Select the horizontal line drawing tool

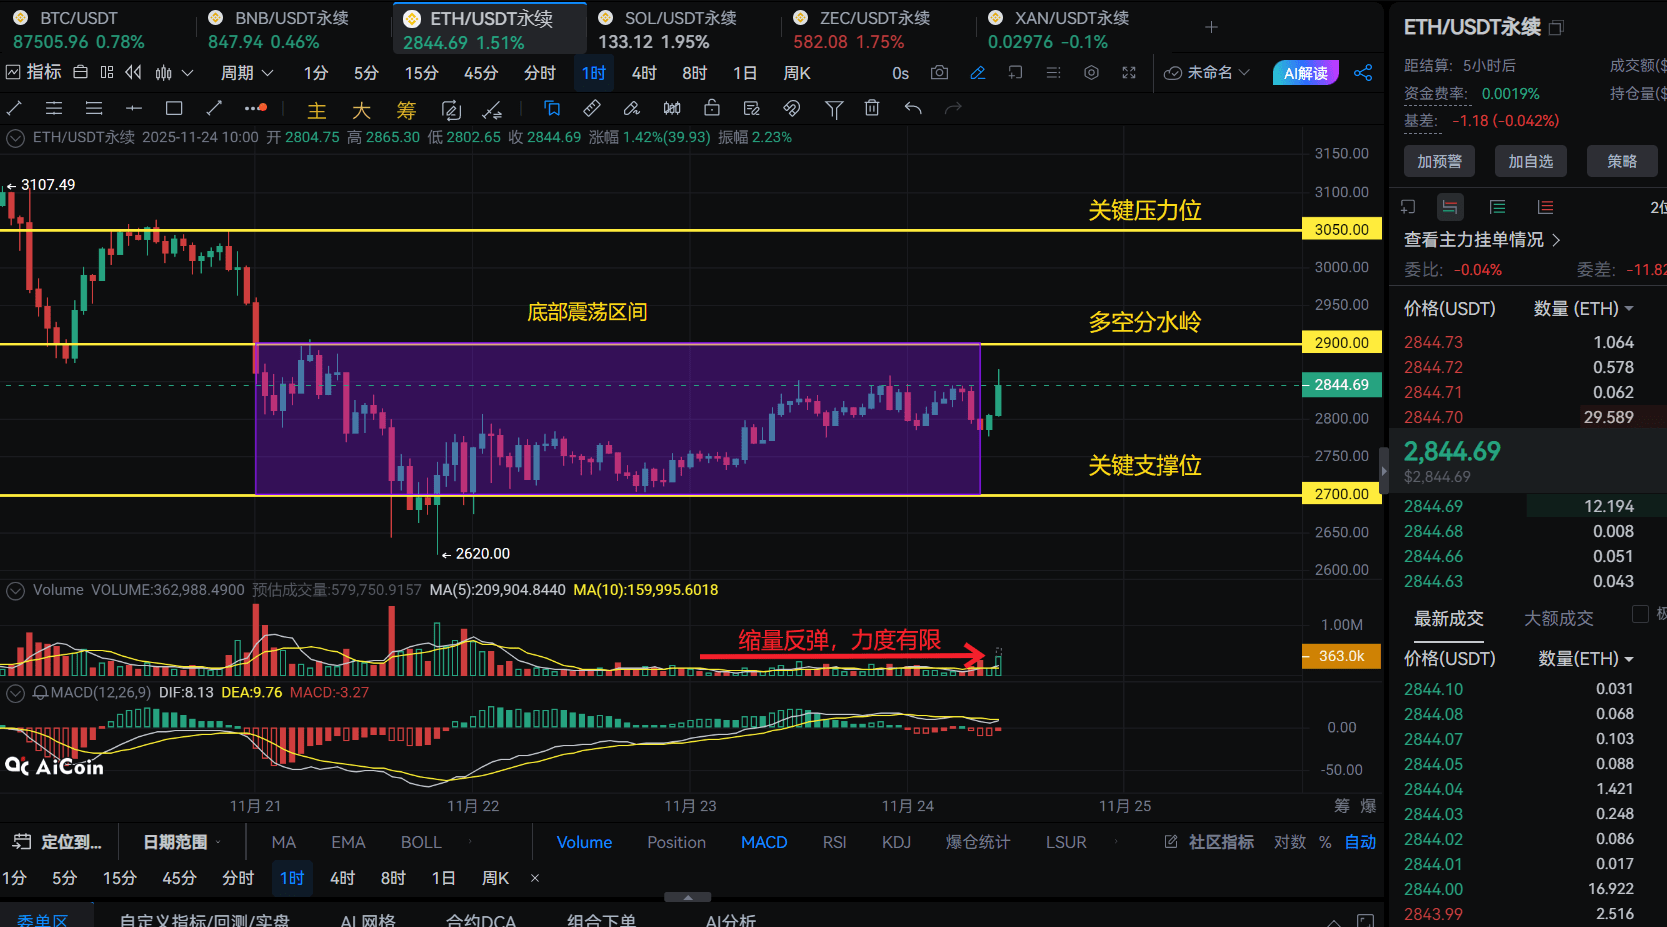[x=134, y=108]
